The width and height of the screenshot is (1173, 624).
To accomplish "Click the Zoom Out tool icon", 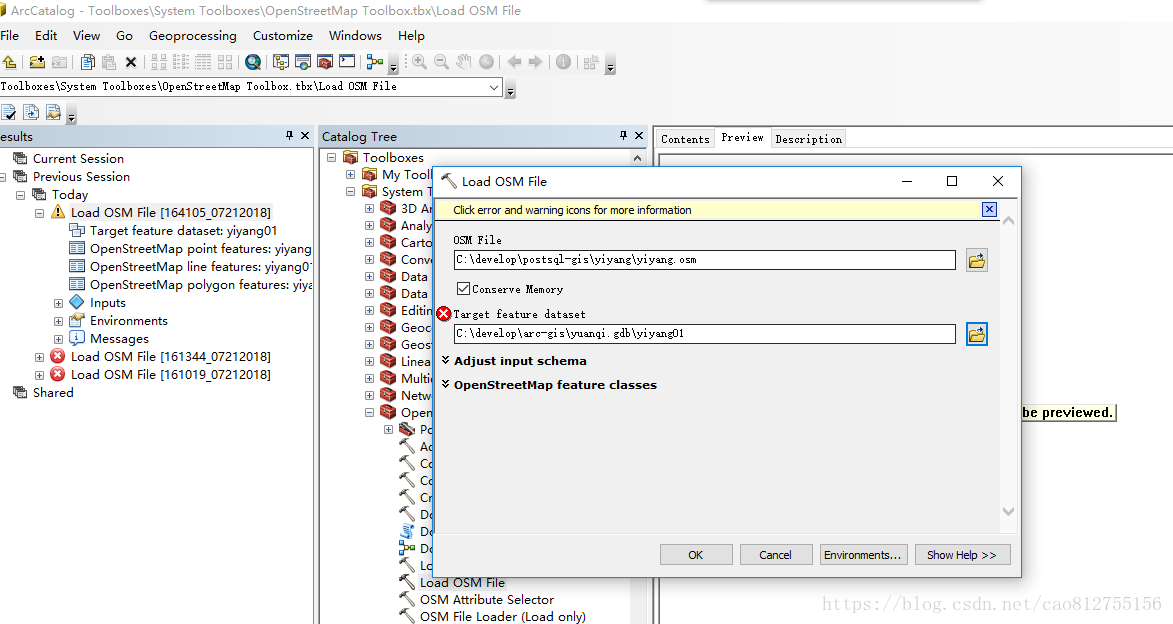I will click(x=441, y=62).
